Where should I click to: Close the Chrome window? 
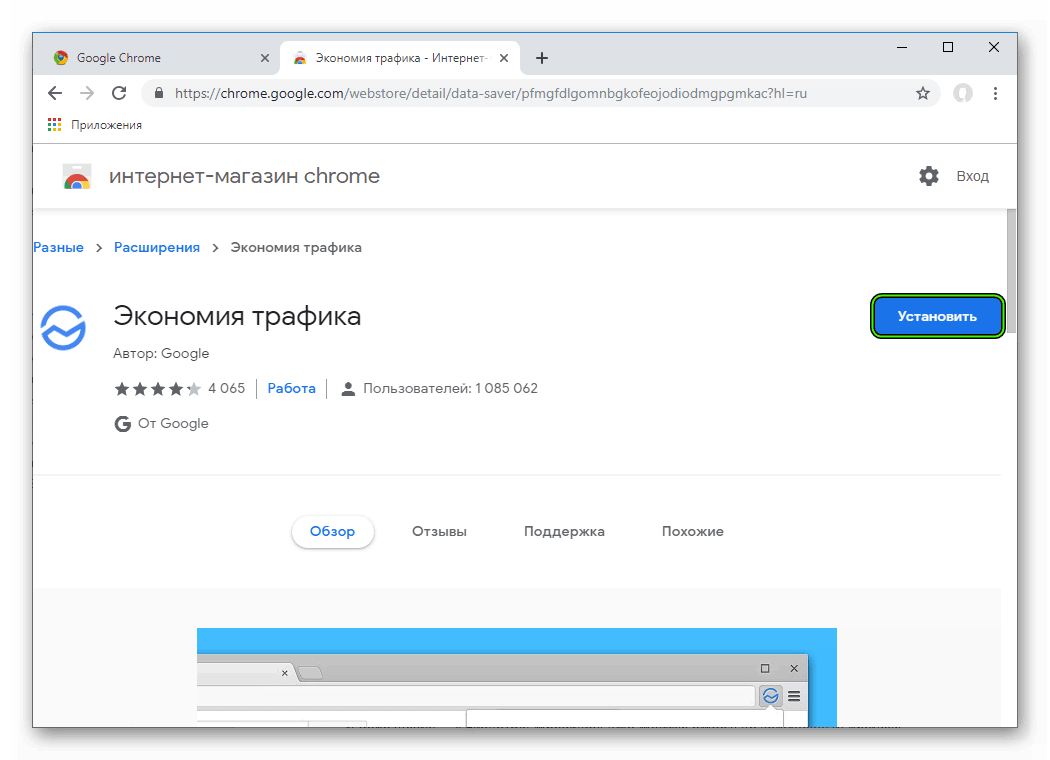(x=994, y=47)
